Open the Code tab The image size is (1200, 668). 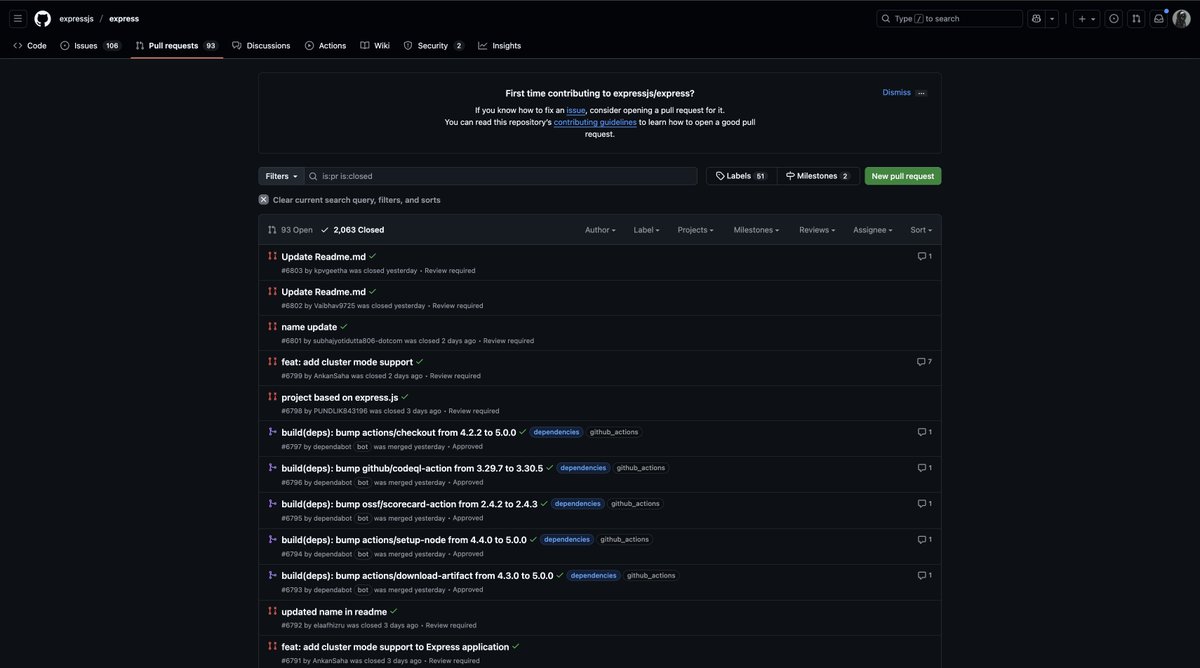coord(30,46)
